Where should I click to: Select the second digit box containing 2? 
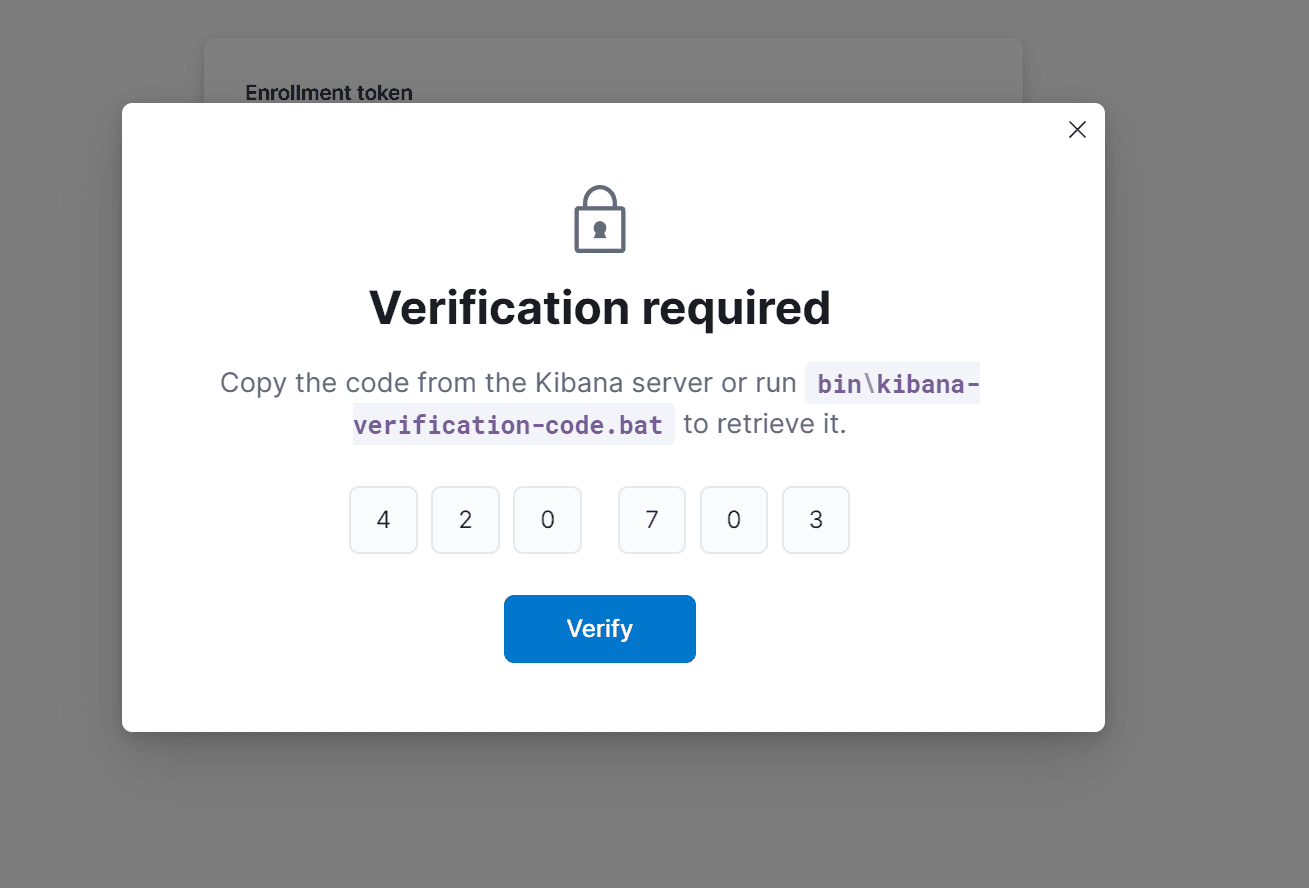(465, 520)
